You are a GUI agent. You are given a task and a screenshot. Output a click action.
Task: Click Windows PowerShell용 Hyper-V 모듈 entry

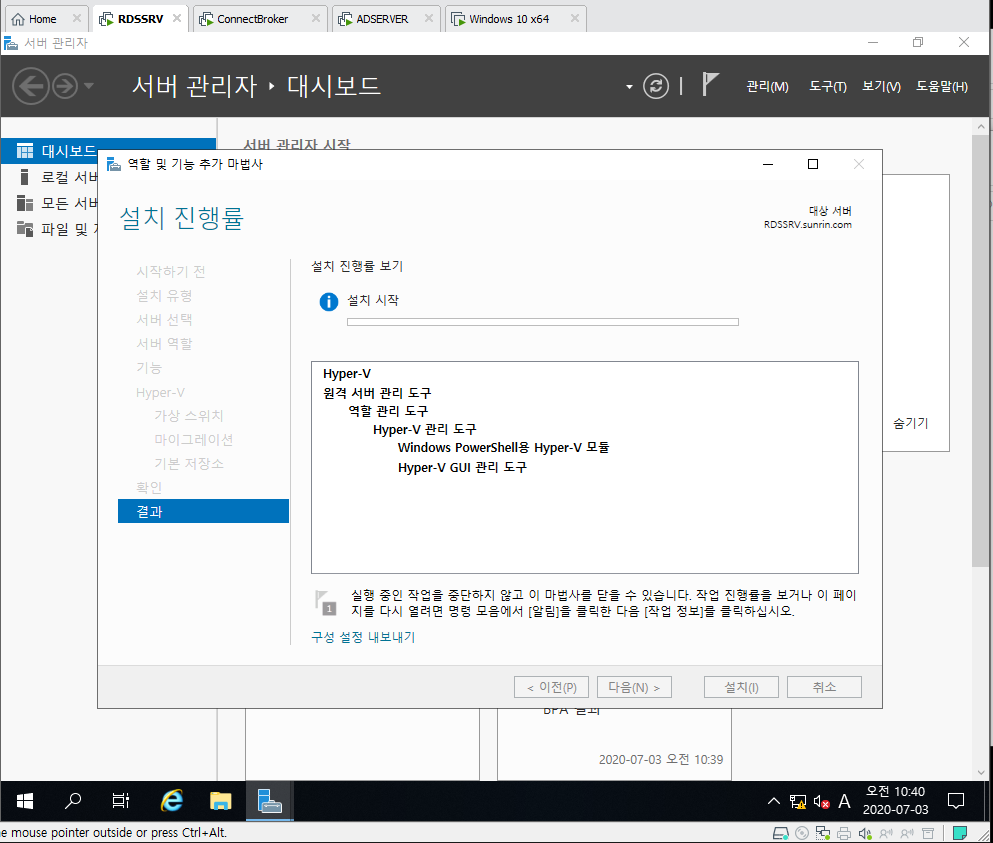503,448
